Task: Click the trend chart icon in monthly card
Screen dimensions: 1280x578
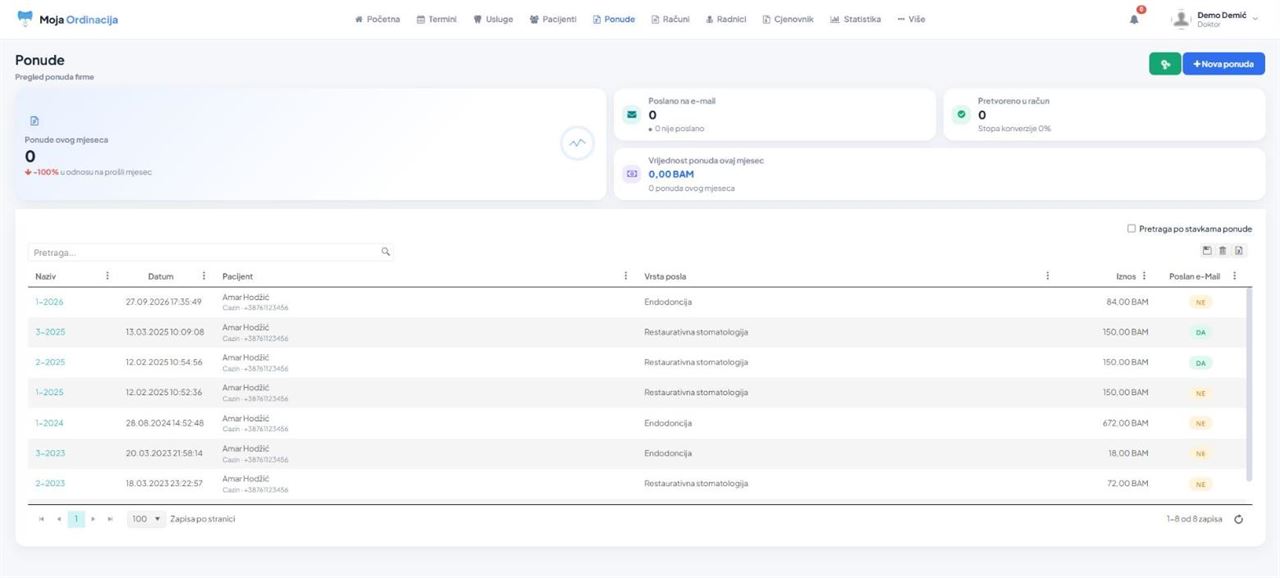Action: click(x=577, y=143)
